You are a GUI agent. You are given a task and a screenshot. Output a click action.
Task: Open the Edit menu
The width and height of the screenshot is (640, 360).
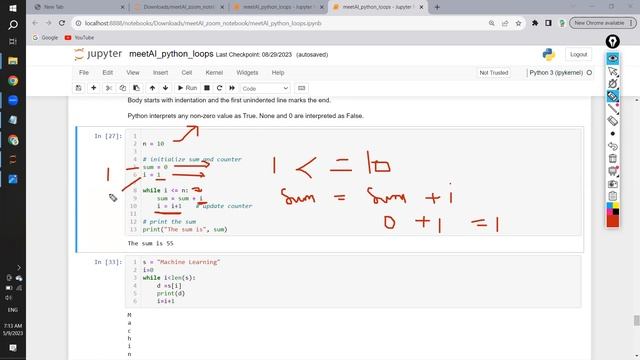108,73
